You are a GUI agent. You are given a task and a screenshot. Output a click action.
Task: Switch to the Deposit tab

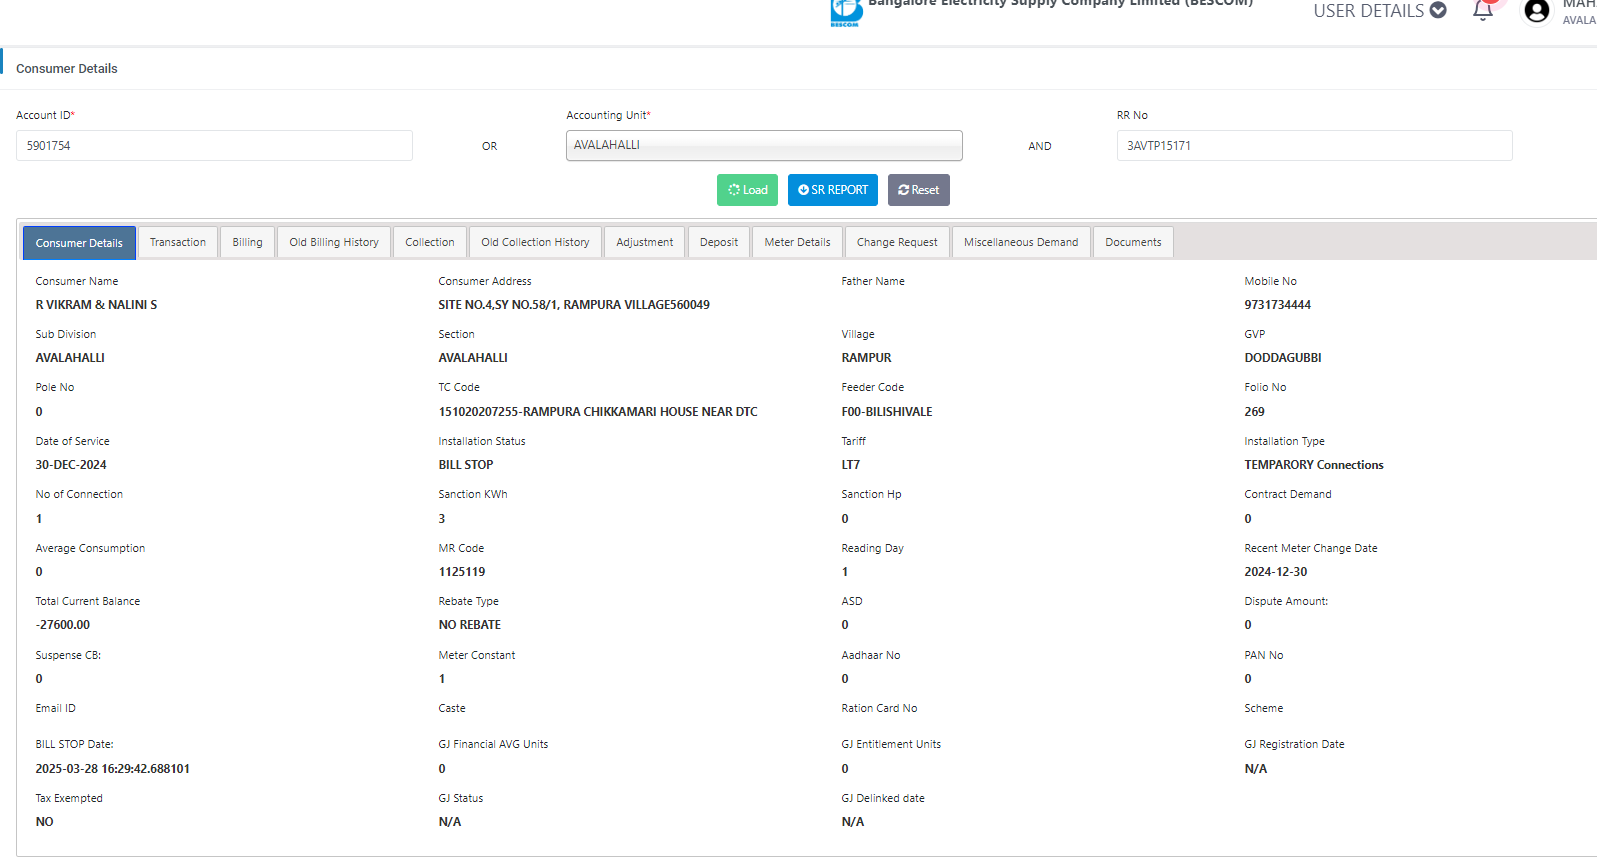[x=719, y=242]
